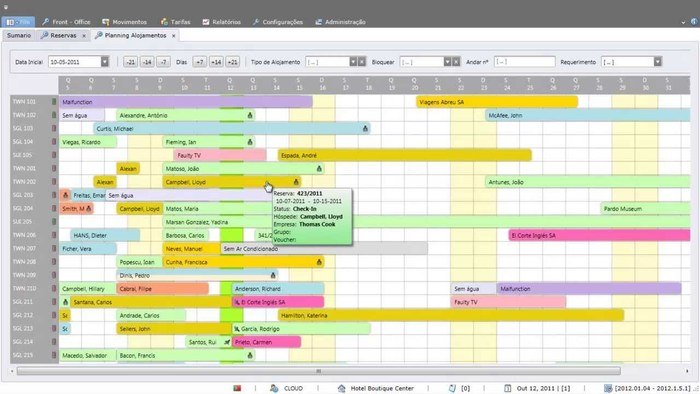
Task: Expand the Tipo de Alojamento dropdown
Action: coord(353,62)
